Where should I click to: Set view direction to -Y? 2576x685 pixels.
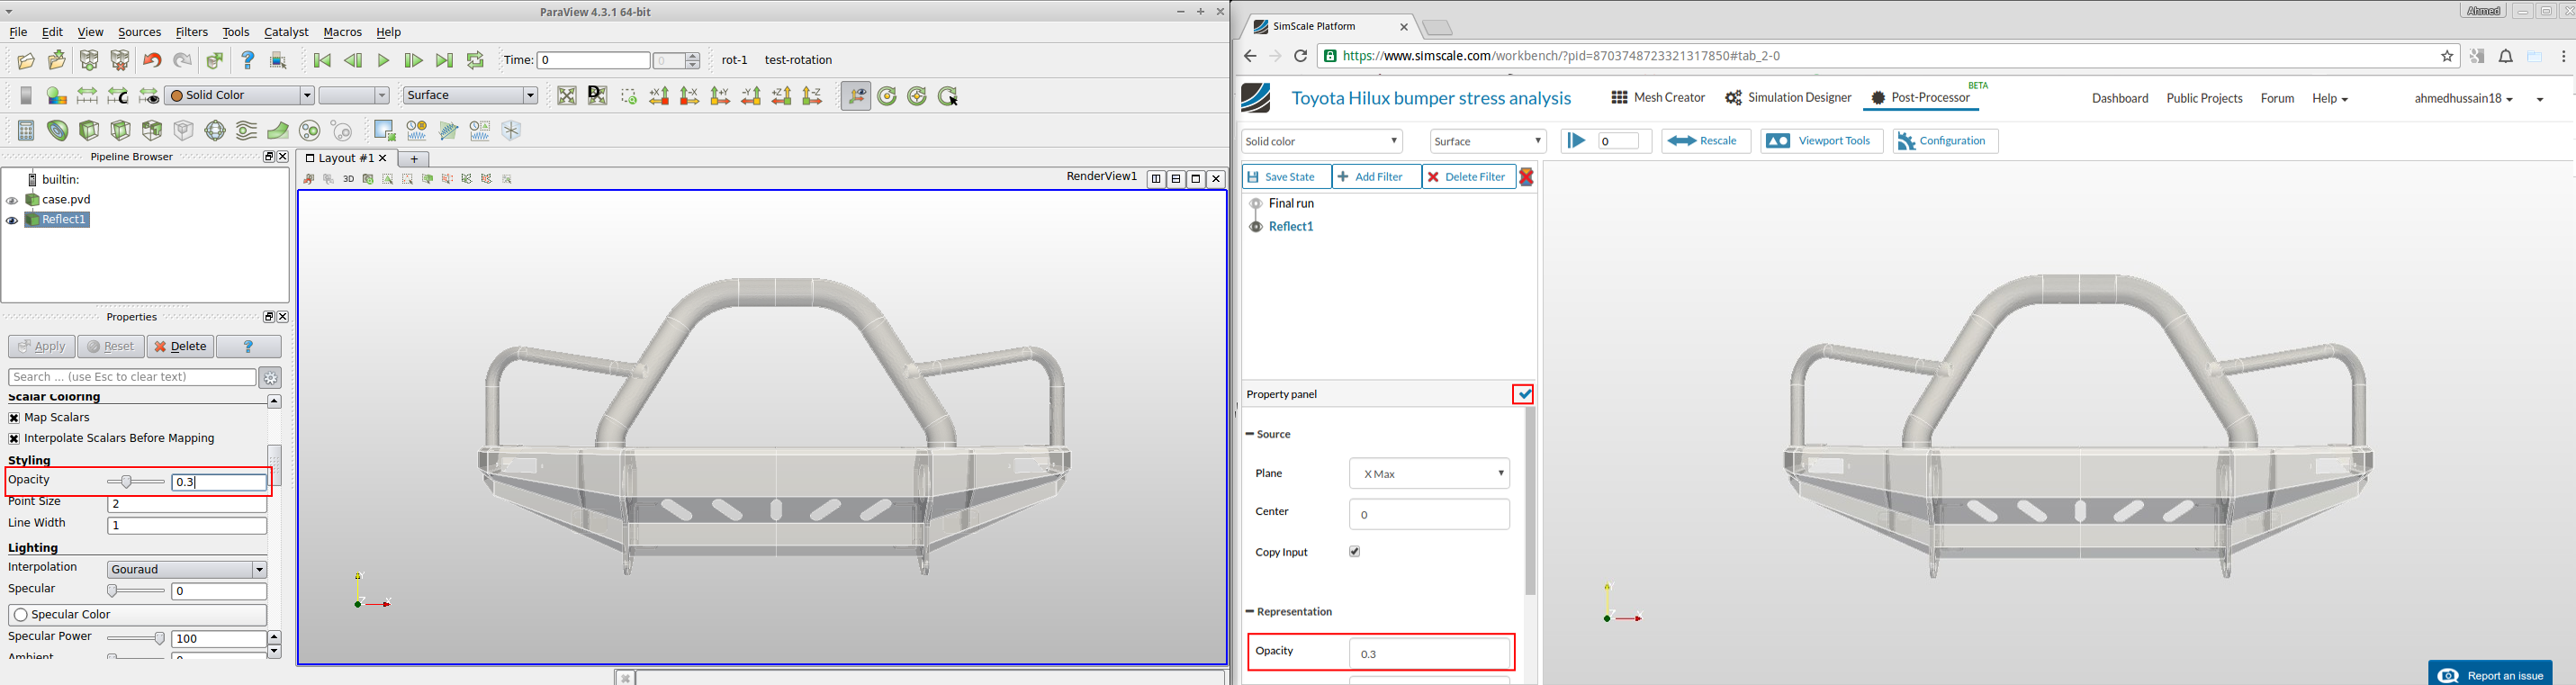(751, 96)
